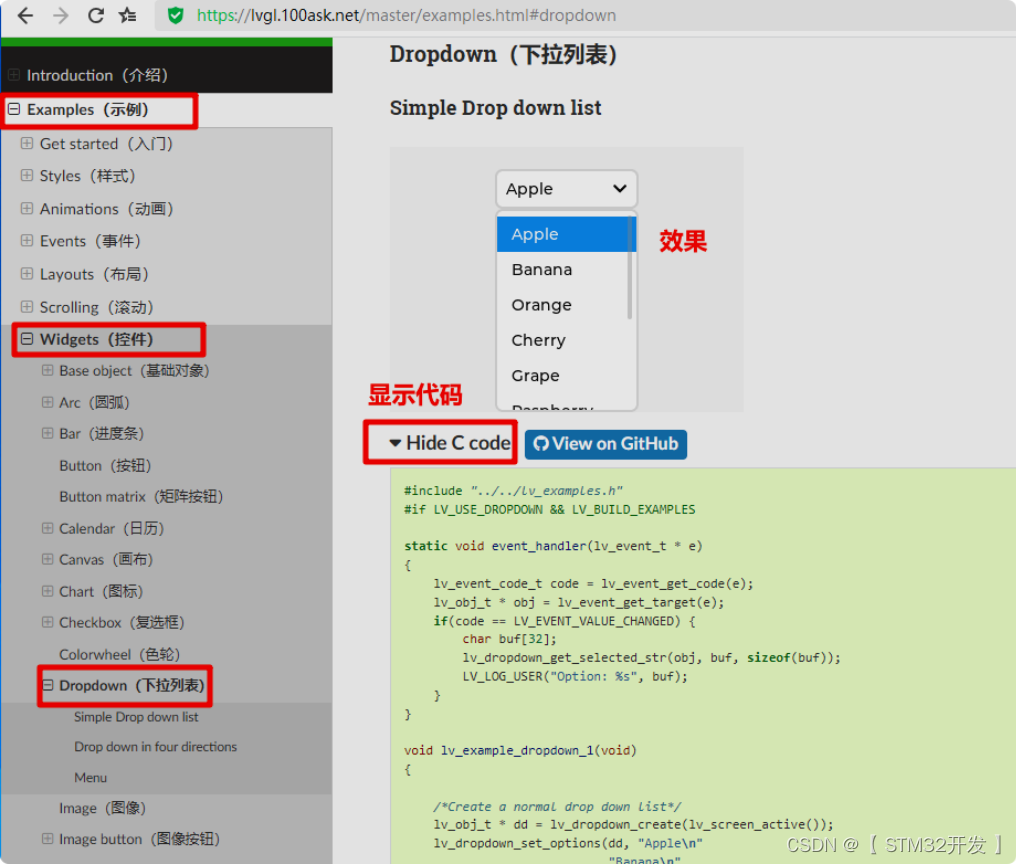Open the Image (图像) page
The height and width of the screenshot is (864, 1016).
tap(102, 808)
